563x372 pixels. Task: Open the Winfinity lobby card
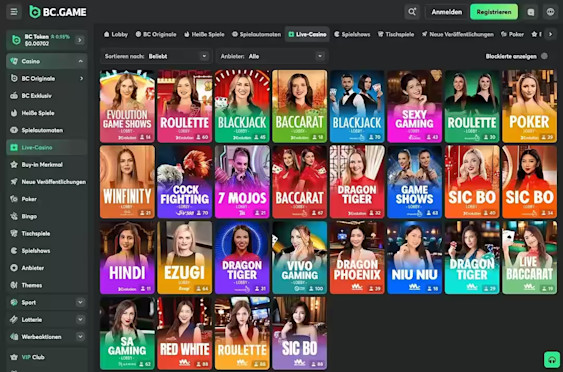click(127, 182)
